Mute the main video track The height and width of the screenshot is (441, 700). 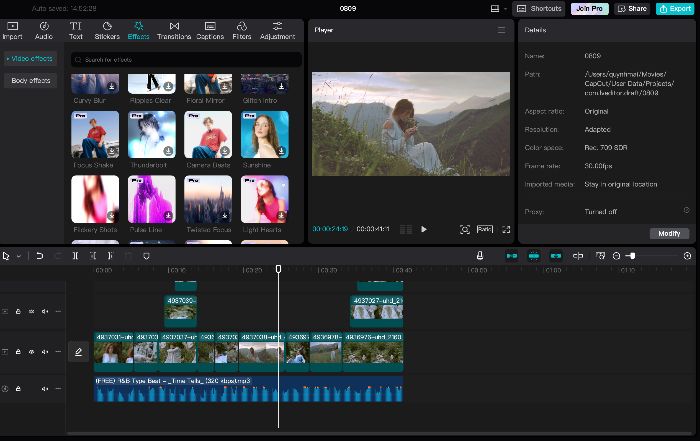point(45,352)
